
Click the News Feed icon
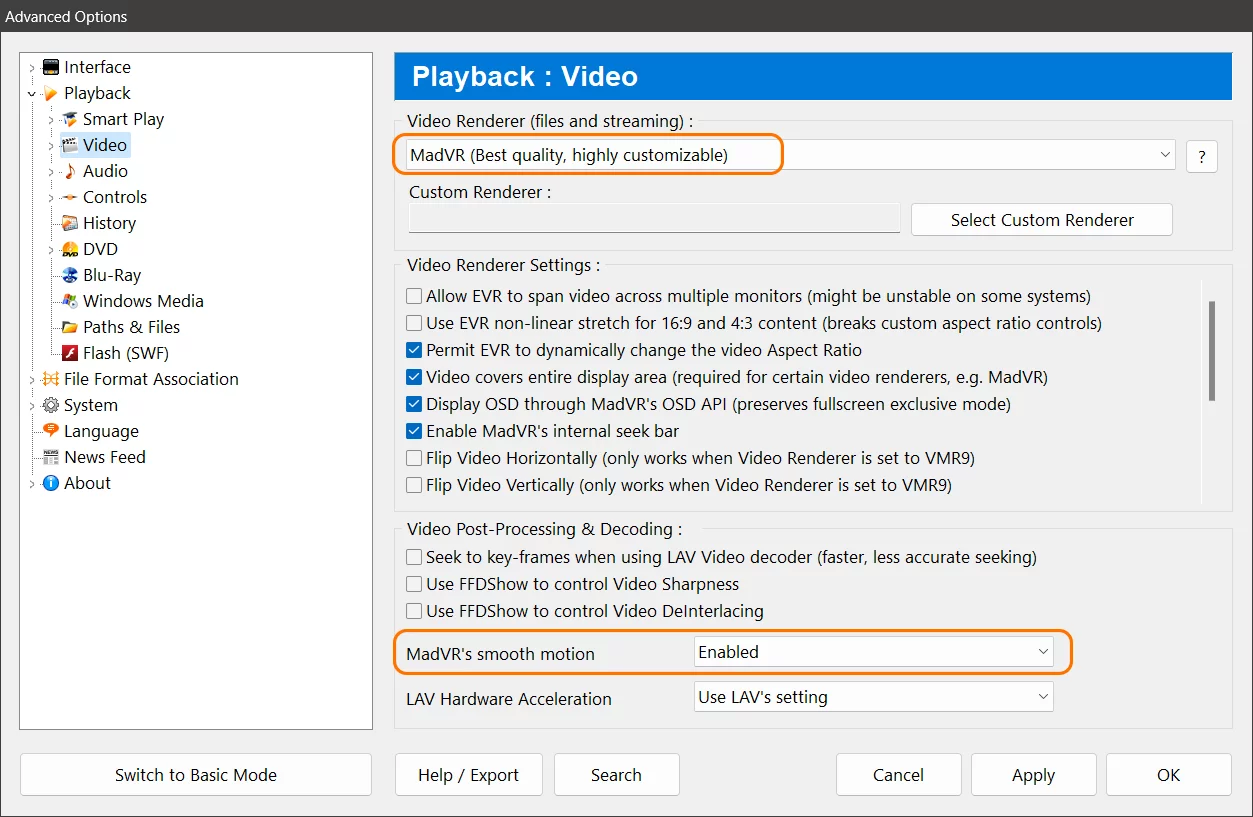[51, 457]
